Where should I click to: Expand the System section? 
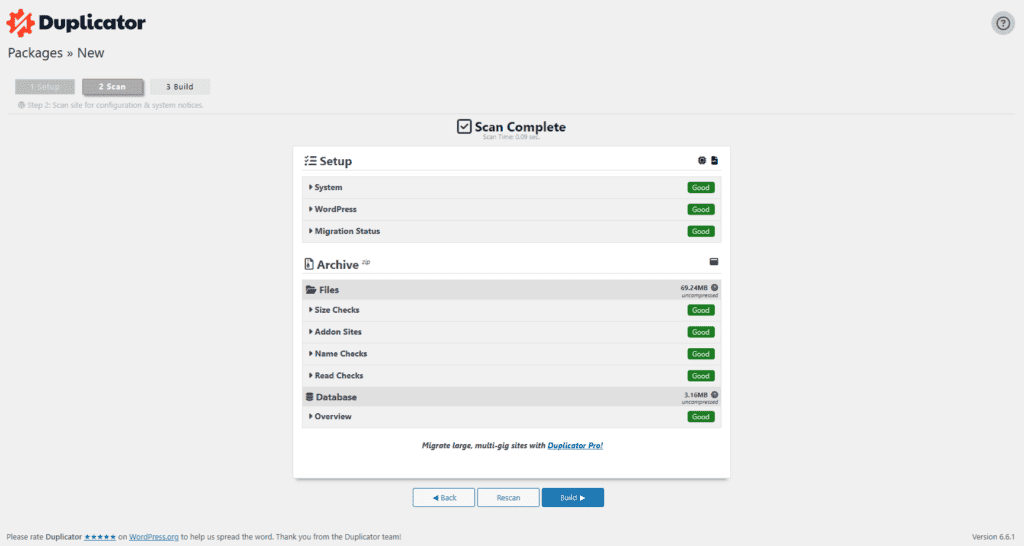click(511, 187)
